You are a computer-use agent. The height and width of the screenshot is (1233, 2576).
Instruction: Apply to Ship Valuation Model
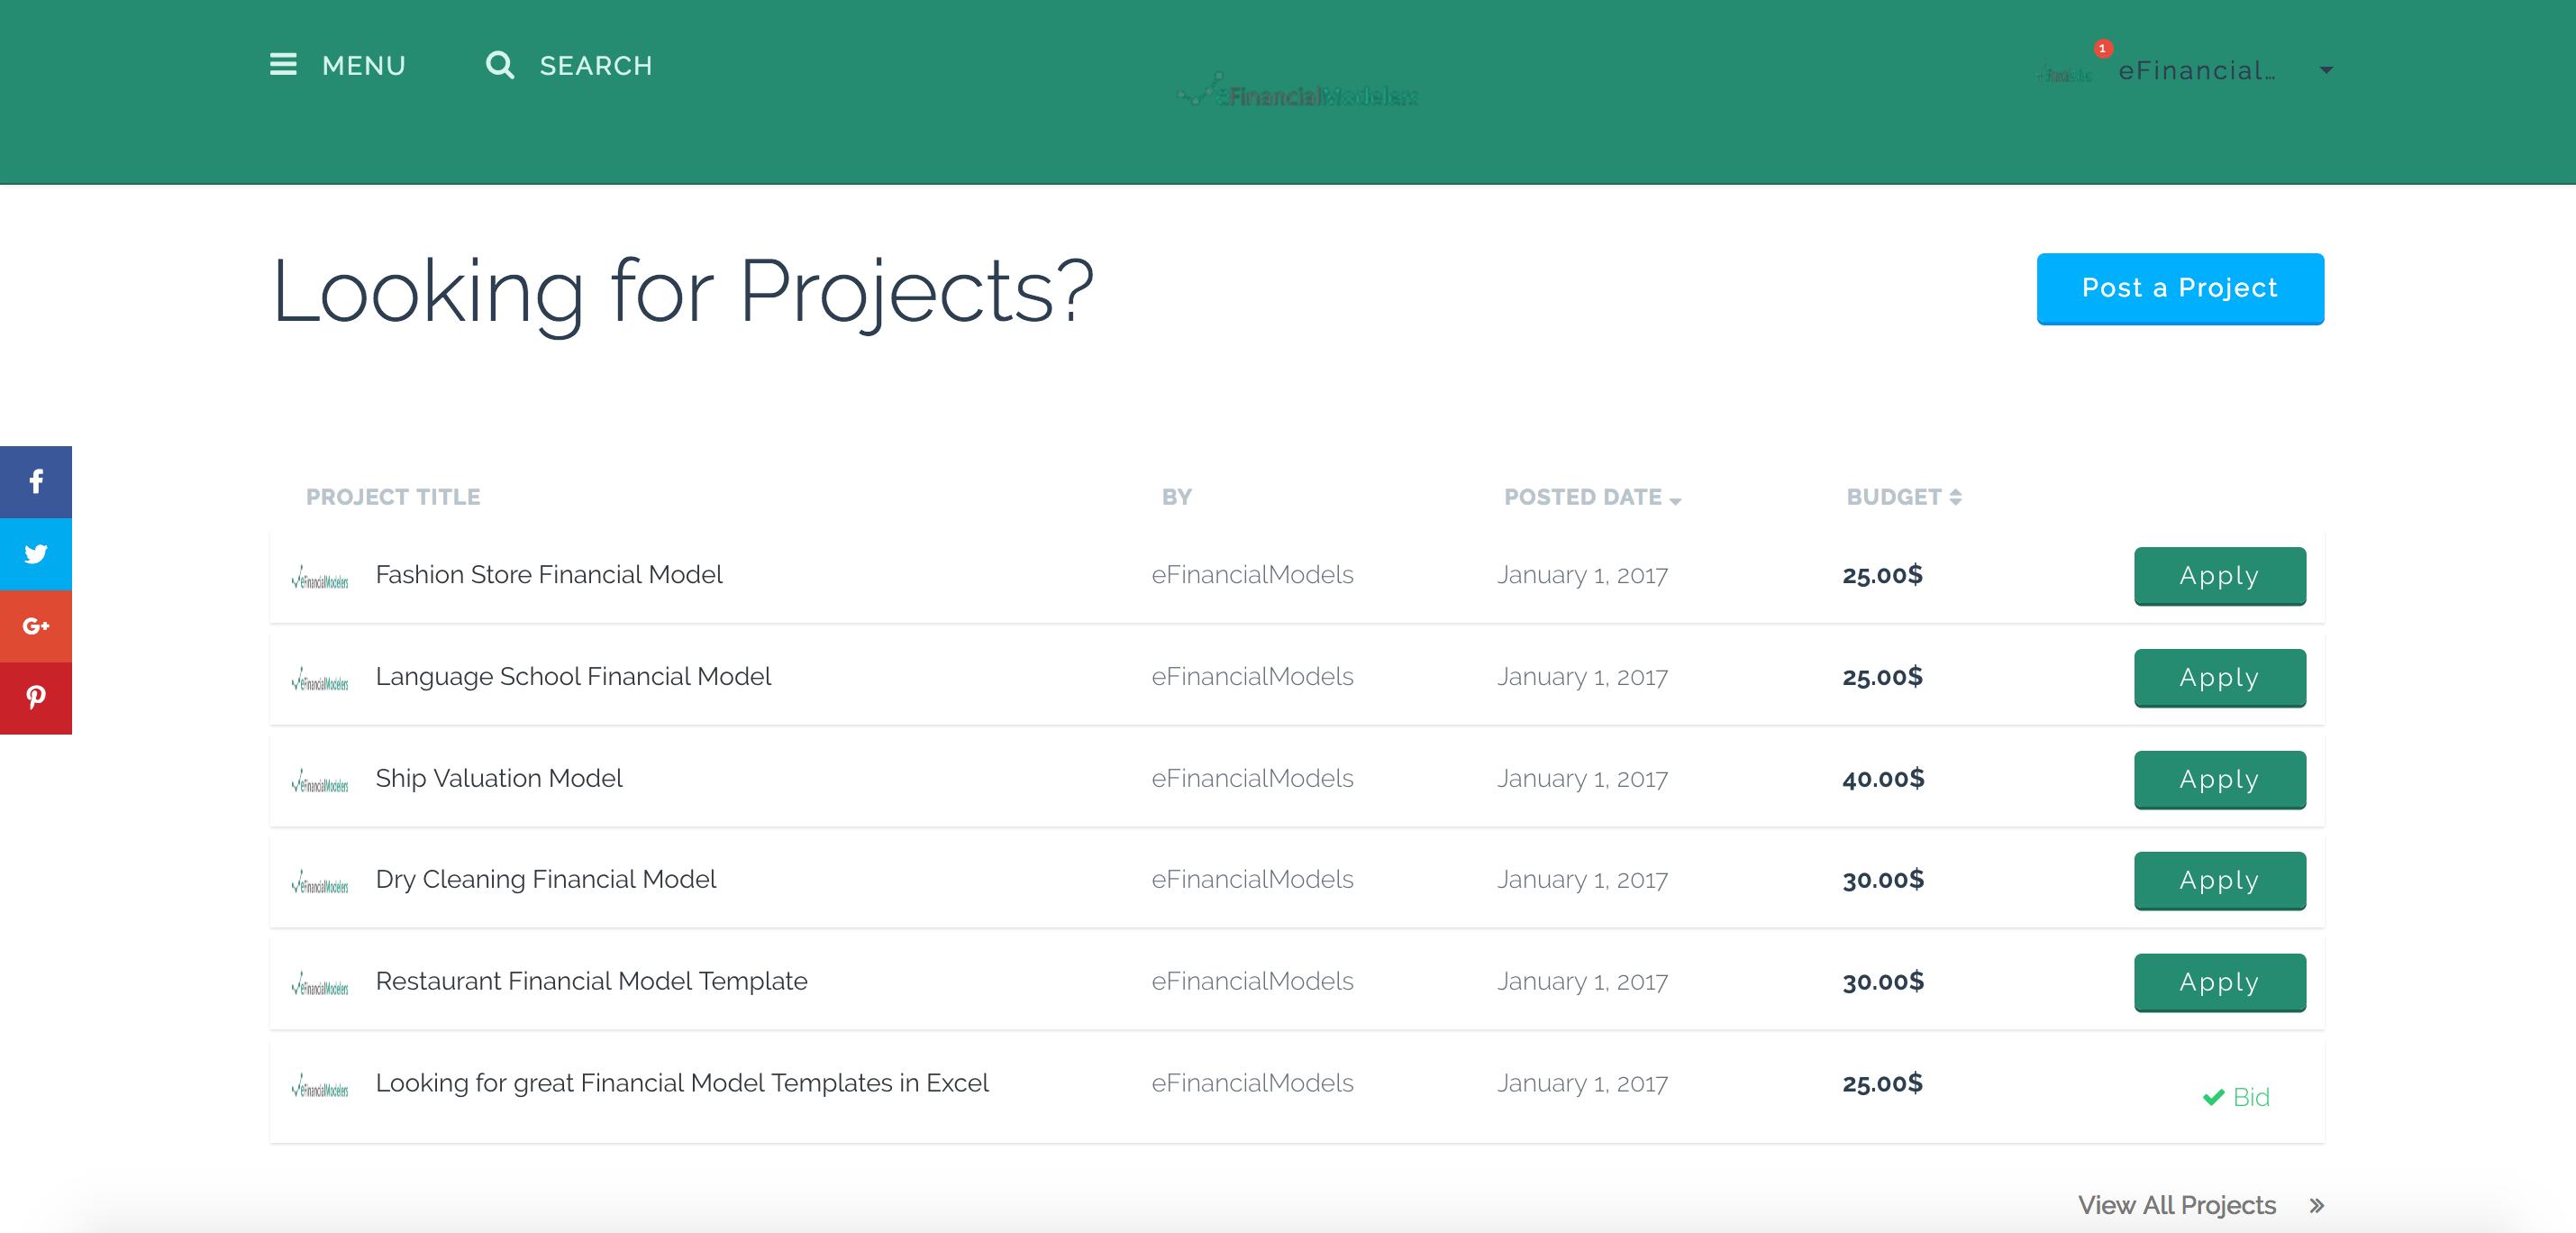click(2220, 780)
